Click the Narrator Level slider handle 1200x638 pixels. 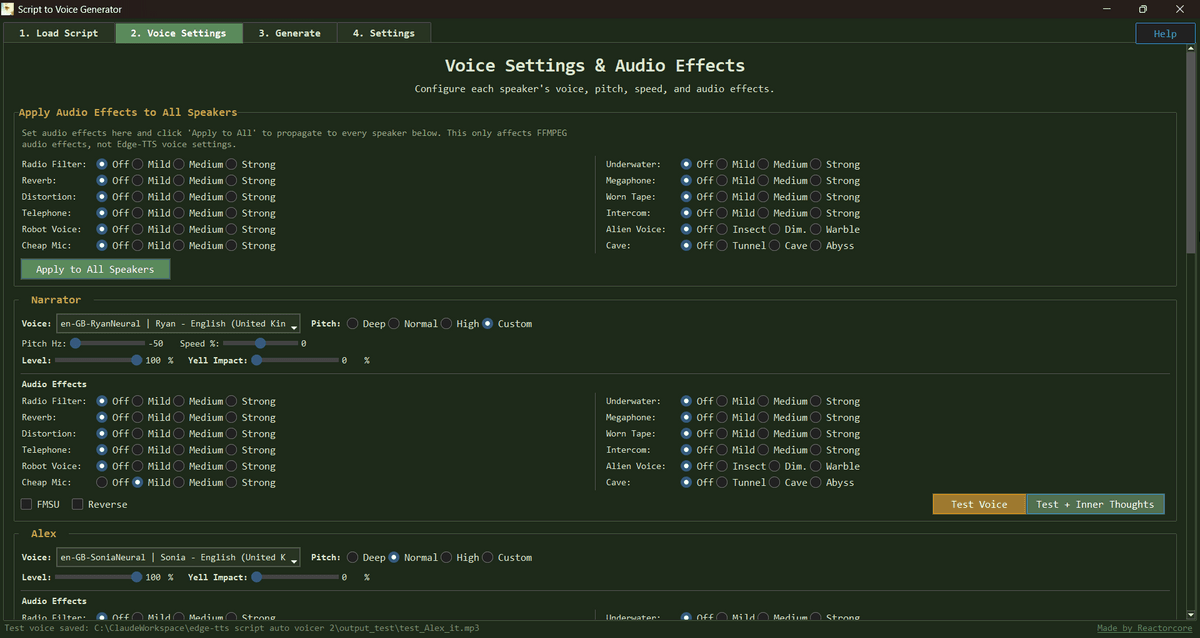pyautogui.click(x=136, y=360)
